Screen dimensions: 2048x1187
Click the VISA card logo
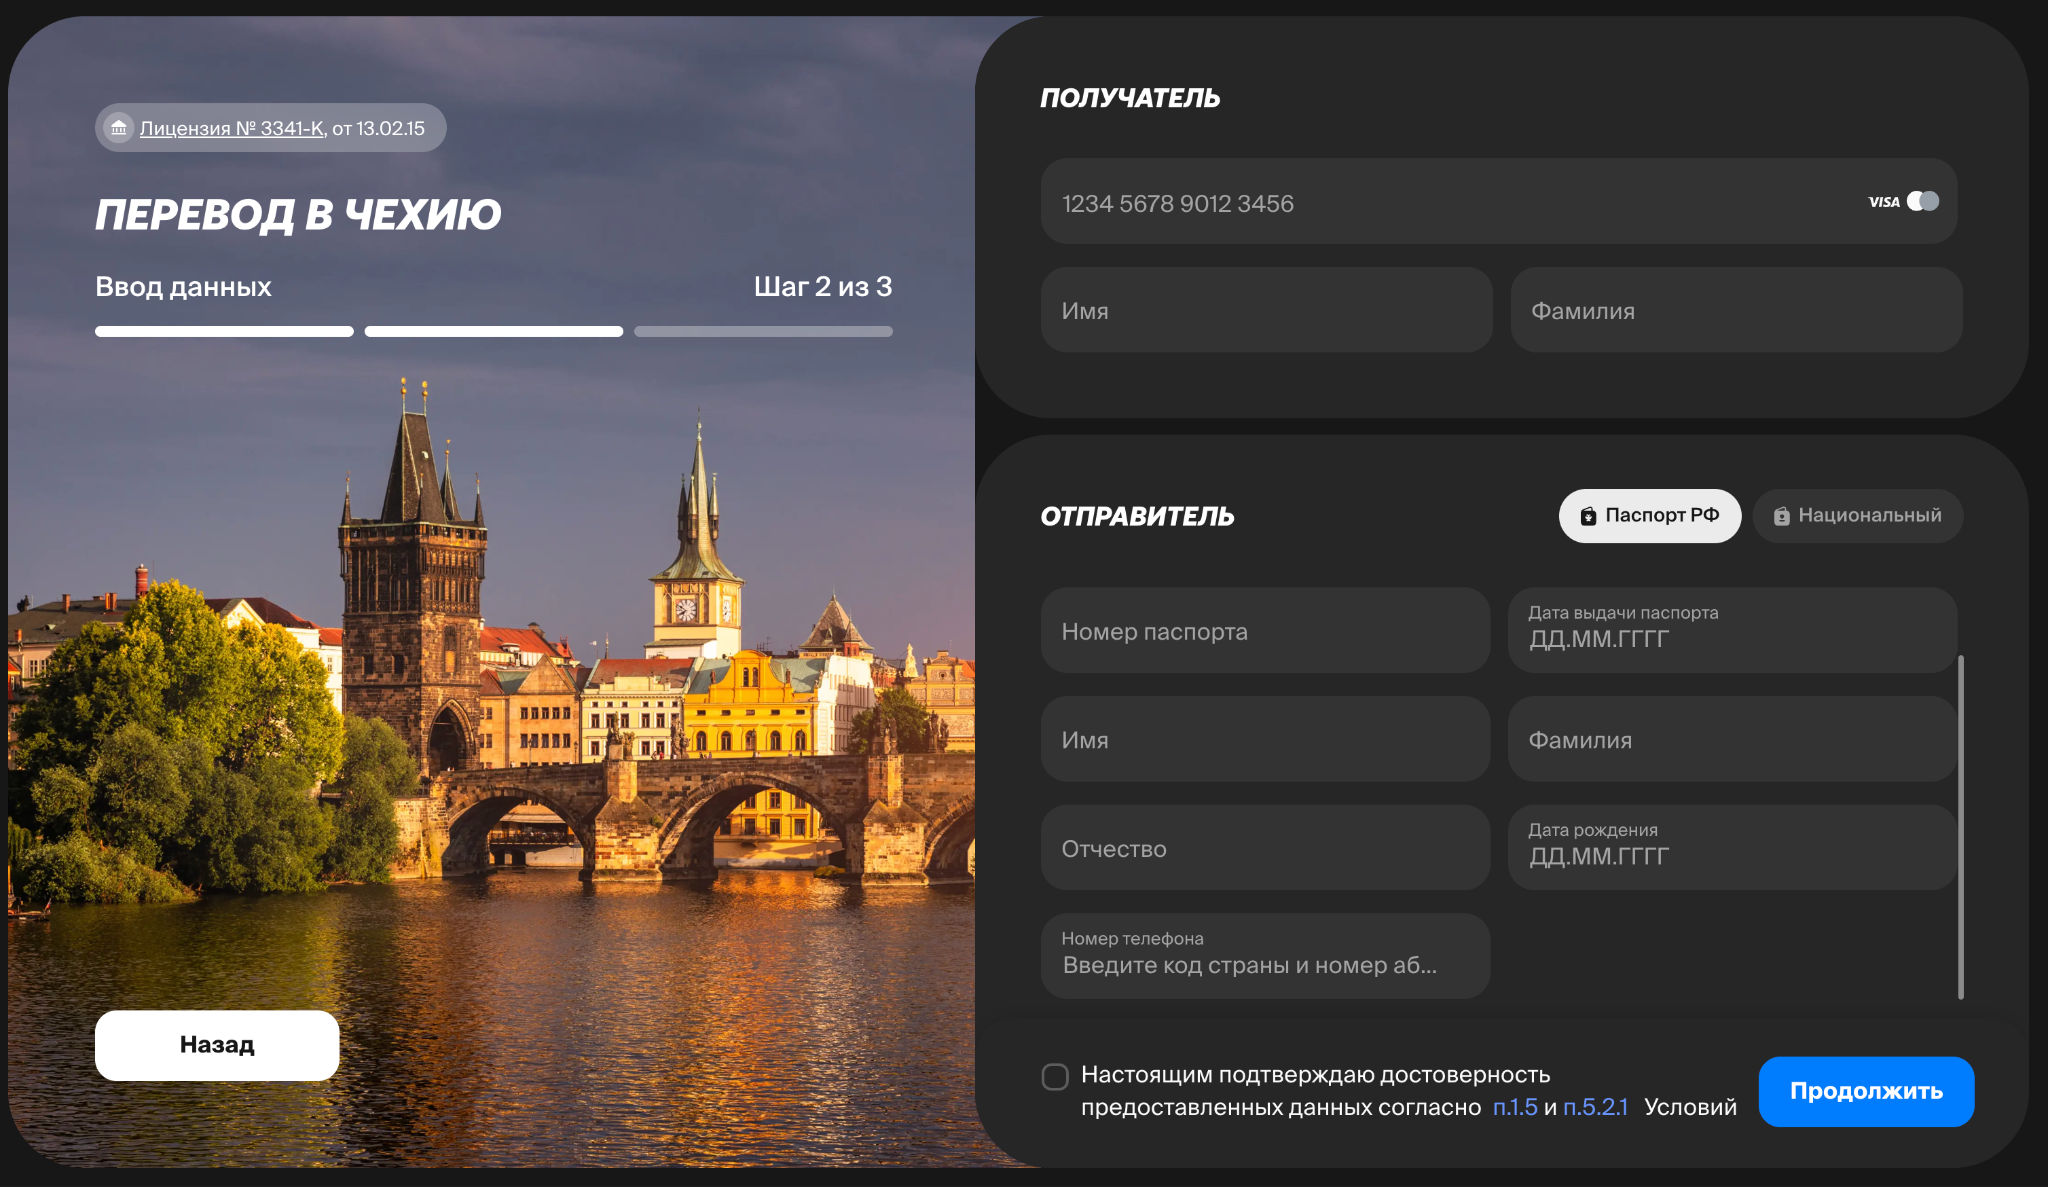pyautogui.click(x=1883, y=202)
